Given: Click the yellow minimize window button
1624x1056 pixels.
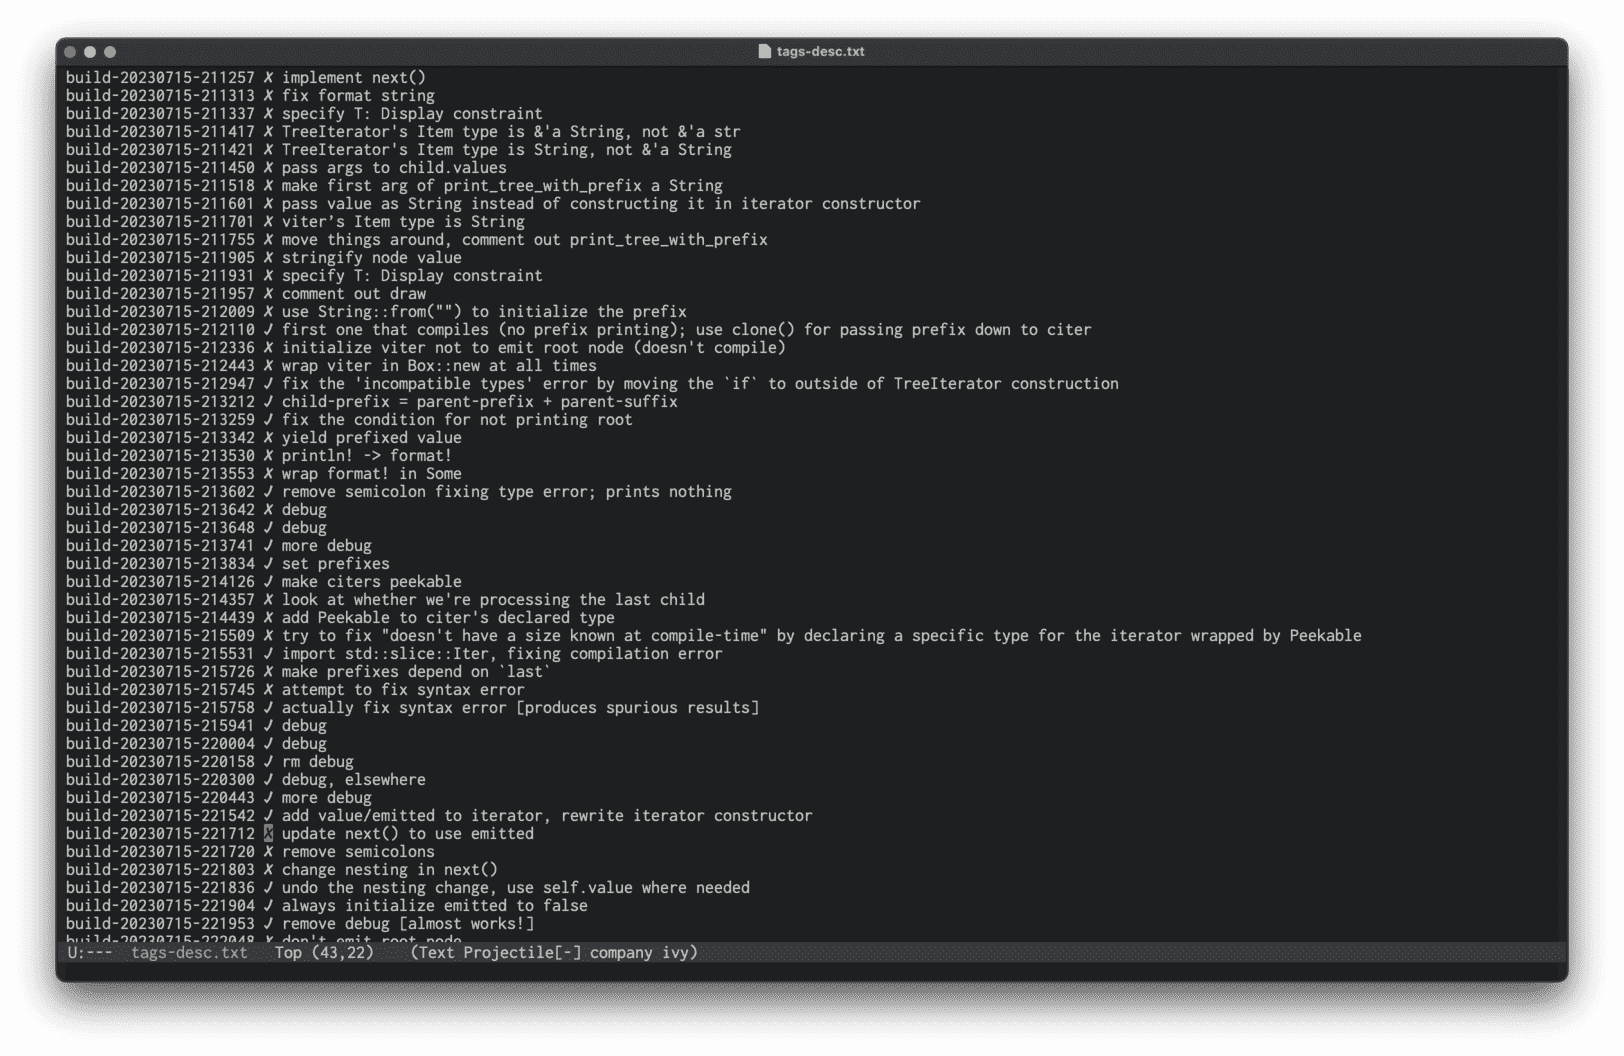Looking at the screenshot, I should click(90, 52).
